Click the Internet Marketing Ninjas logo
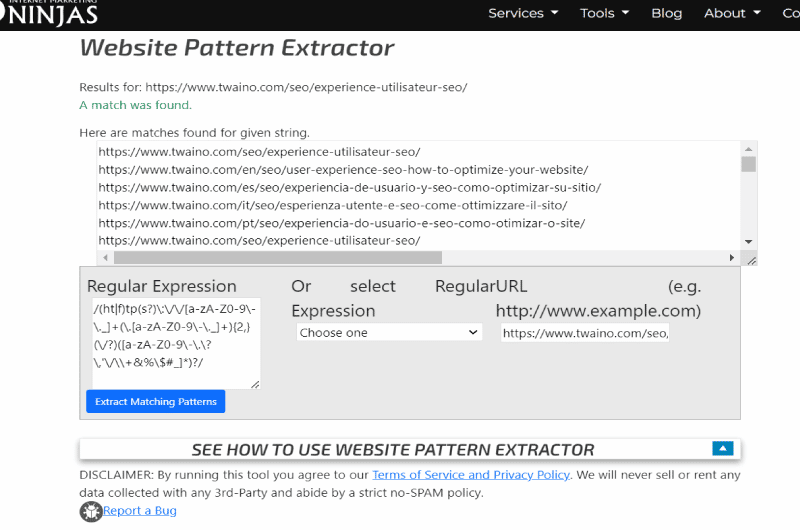The height and width of the screenshot is (530, 800). [49, 13]
